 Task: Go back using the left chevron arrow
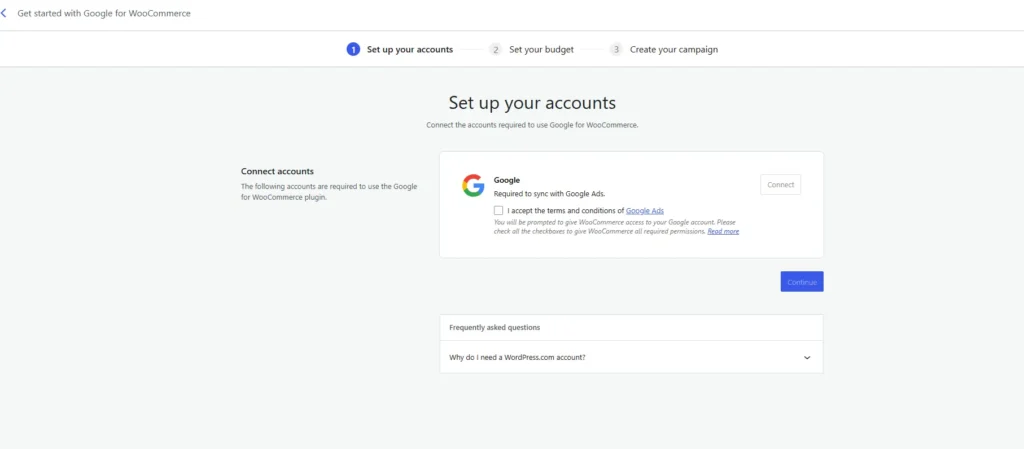(x=4, y=13)
